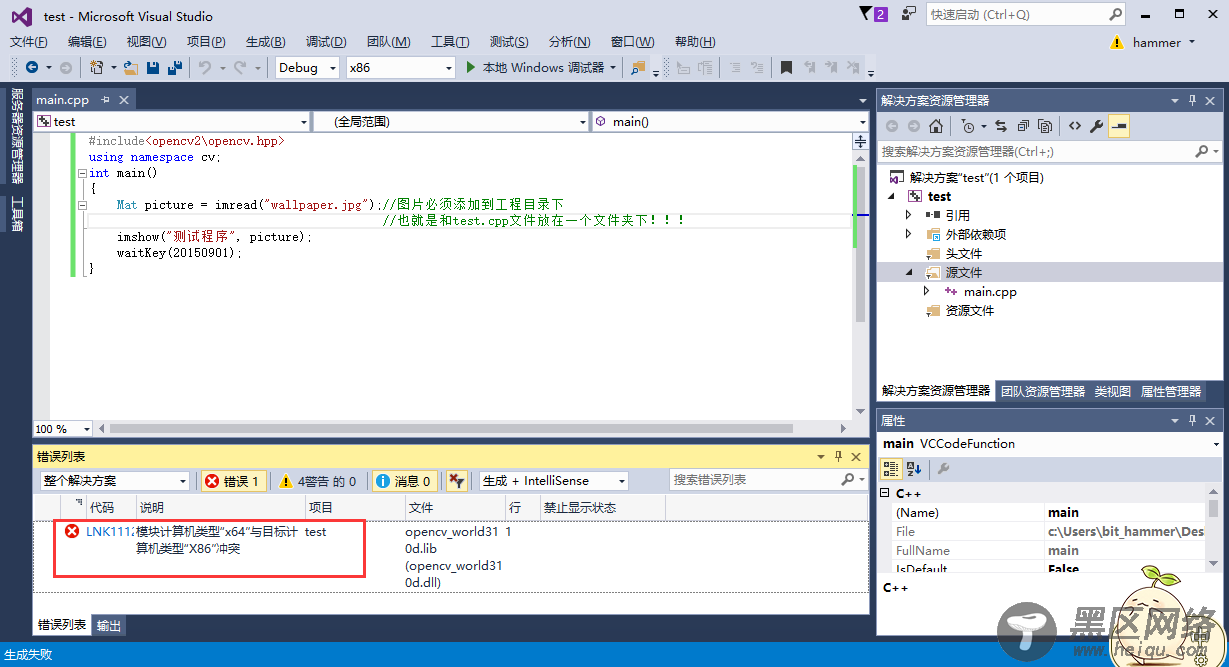Open the Entire Solution filter dropdown
Screen dimensions: 1229x667
[x=114, y=481]
